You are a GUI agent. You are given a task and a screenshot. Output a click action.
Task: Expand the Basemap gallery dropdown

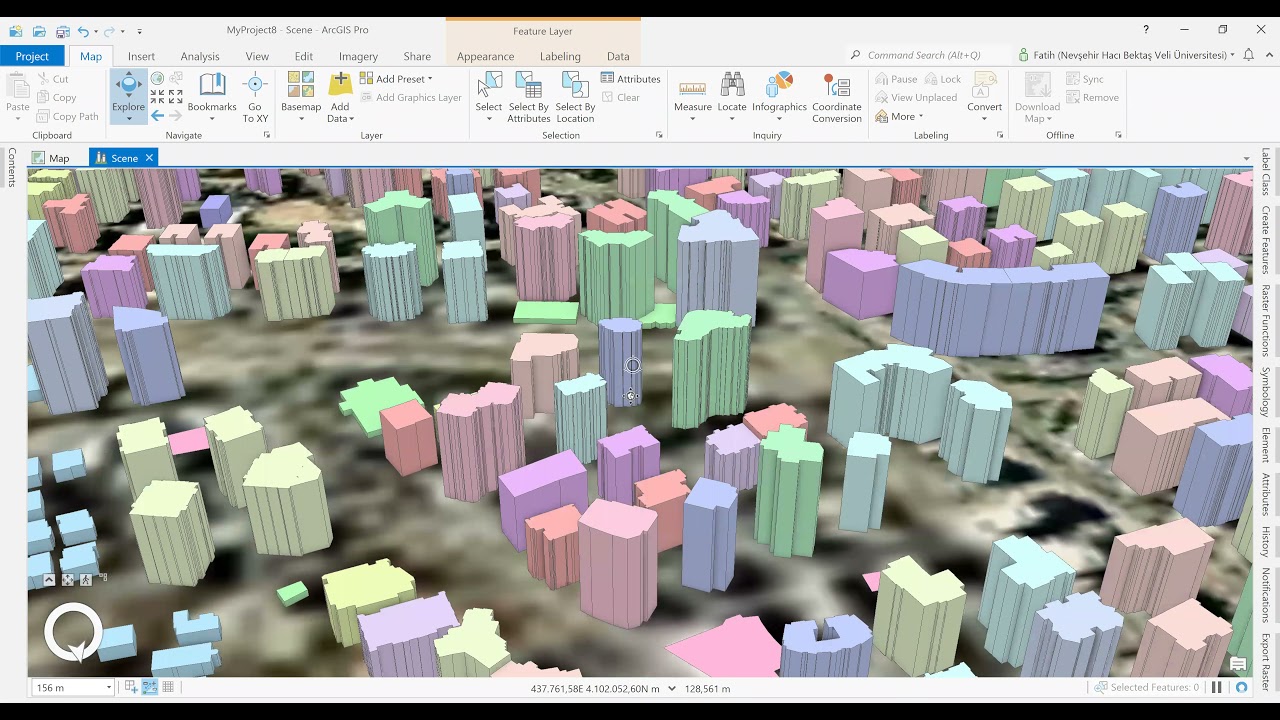pos(301,119)
